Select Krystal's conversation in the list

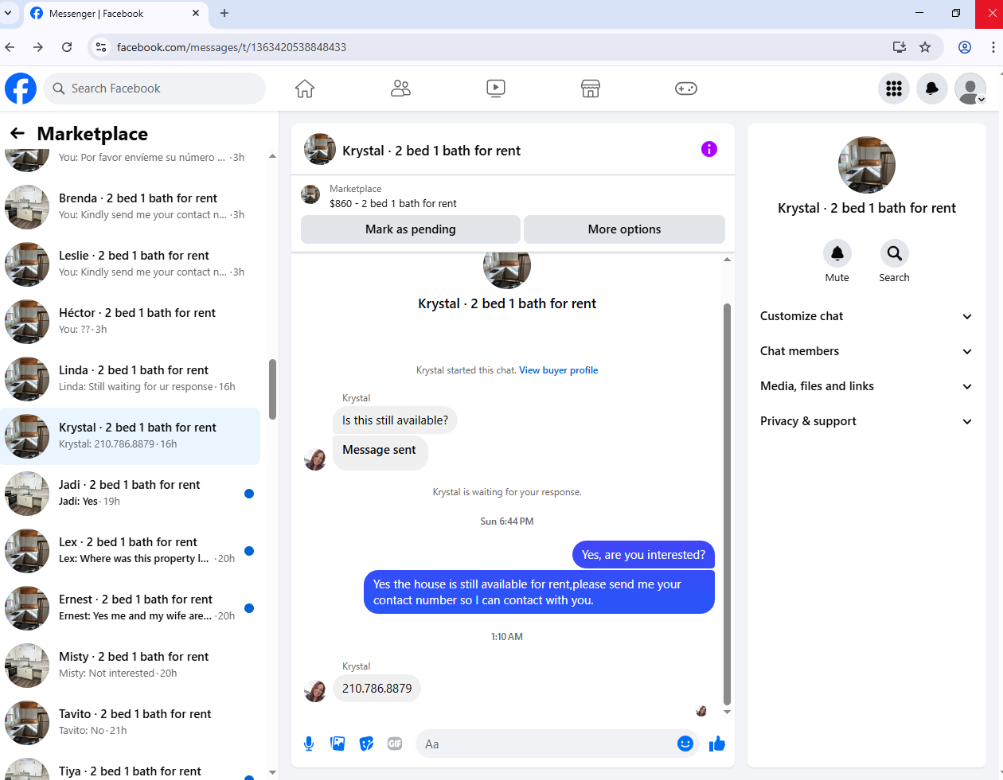click(x=130, y=436)
